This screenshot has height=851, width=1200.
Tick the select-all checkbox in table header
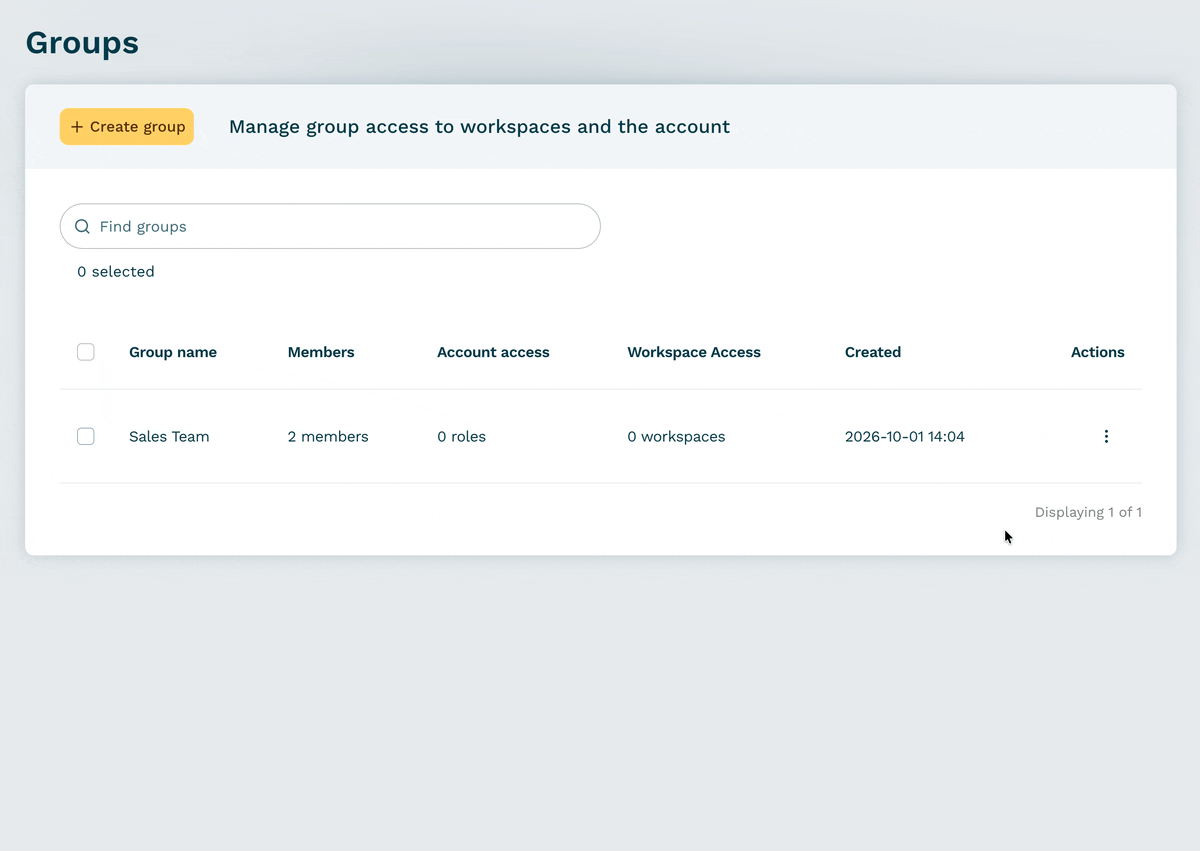tap(86, 352)
